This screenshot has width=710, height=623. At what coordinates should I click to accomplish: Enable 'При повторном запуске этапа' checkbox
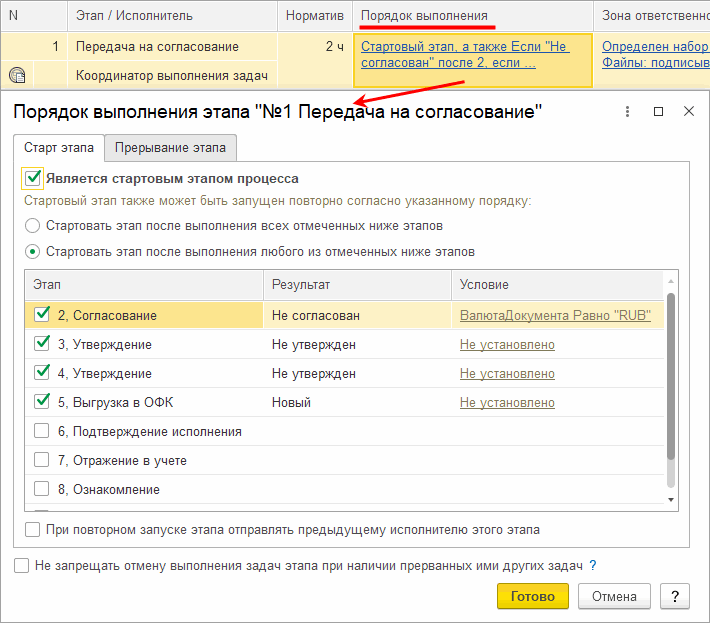point(32,529)
